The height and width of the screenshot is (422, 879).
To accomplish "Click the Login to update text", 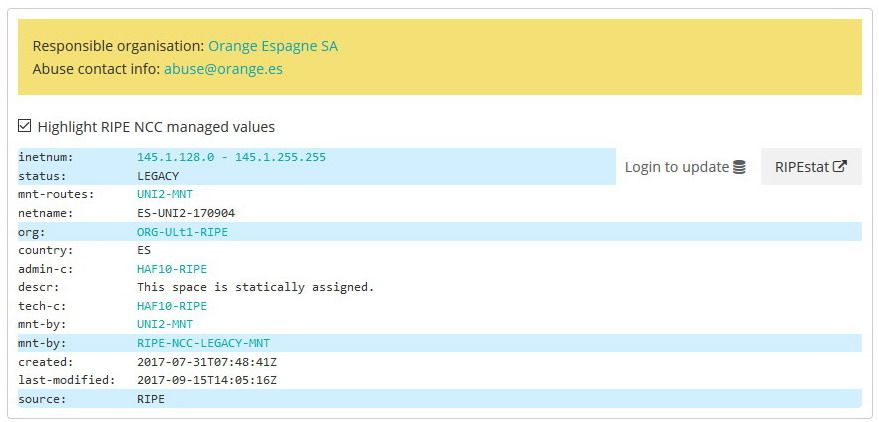I will 677,167.
